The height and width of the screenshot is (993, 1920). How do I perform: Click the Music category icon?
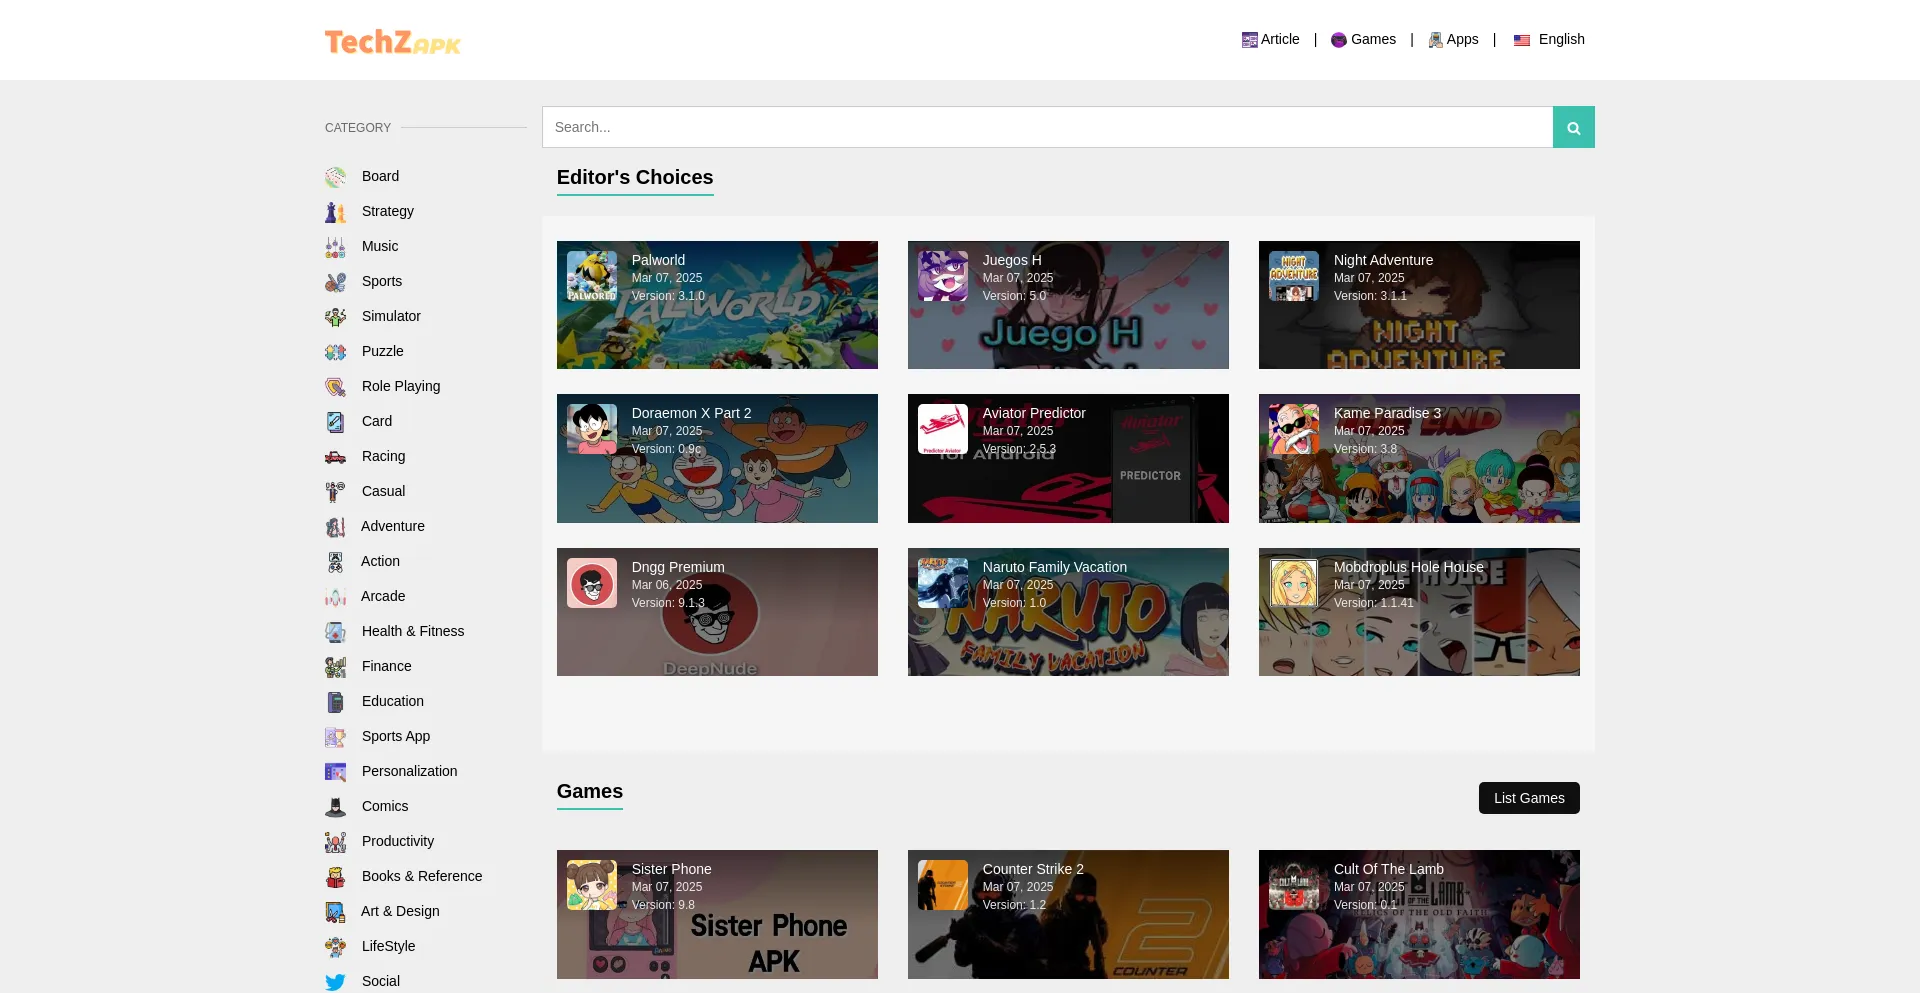click(x=335, y=247)
